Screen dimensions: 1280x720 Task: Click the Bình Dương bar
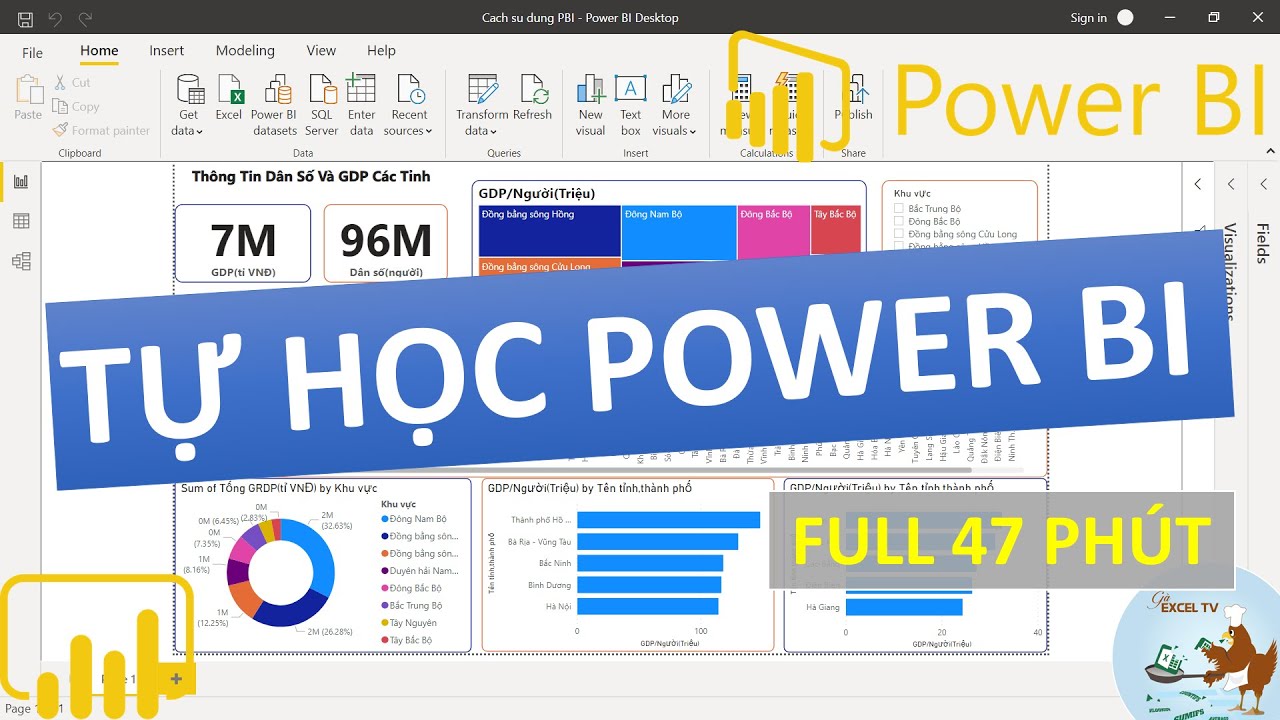tap(649, 585)
